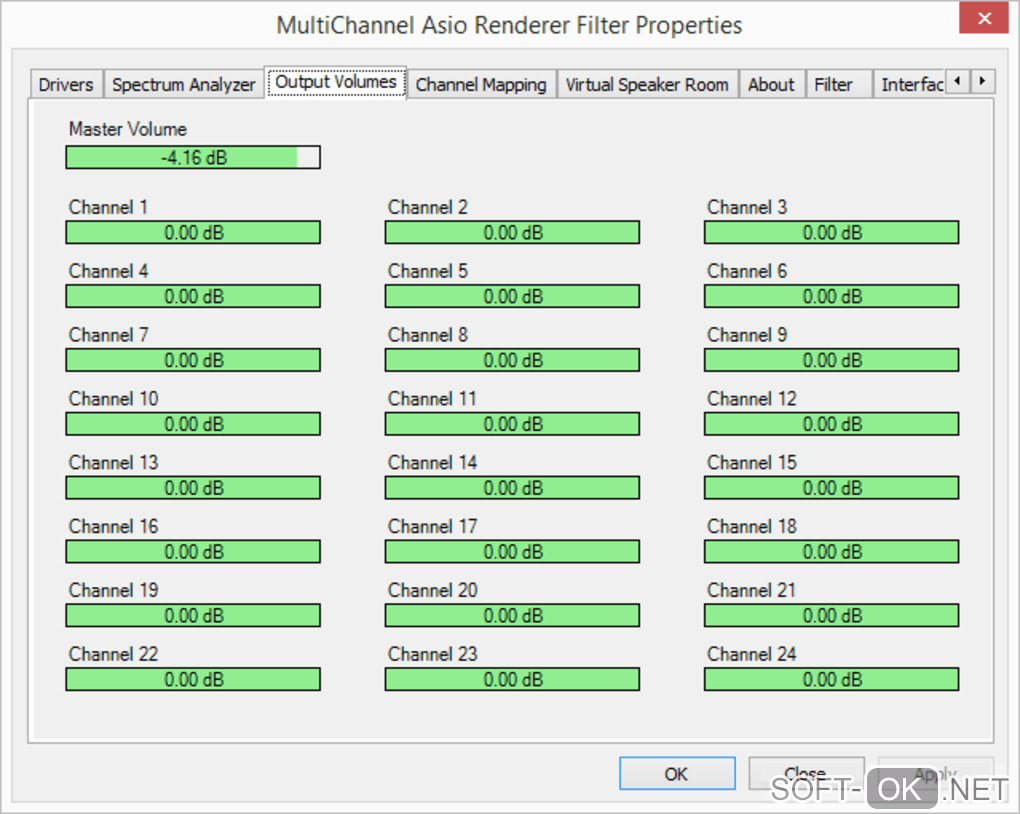Adjust the Channel 15 volume bar
This screenshot has height=814, width=1020.
831,488
